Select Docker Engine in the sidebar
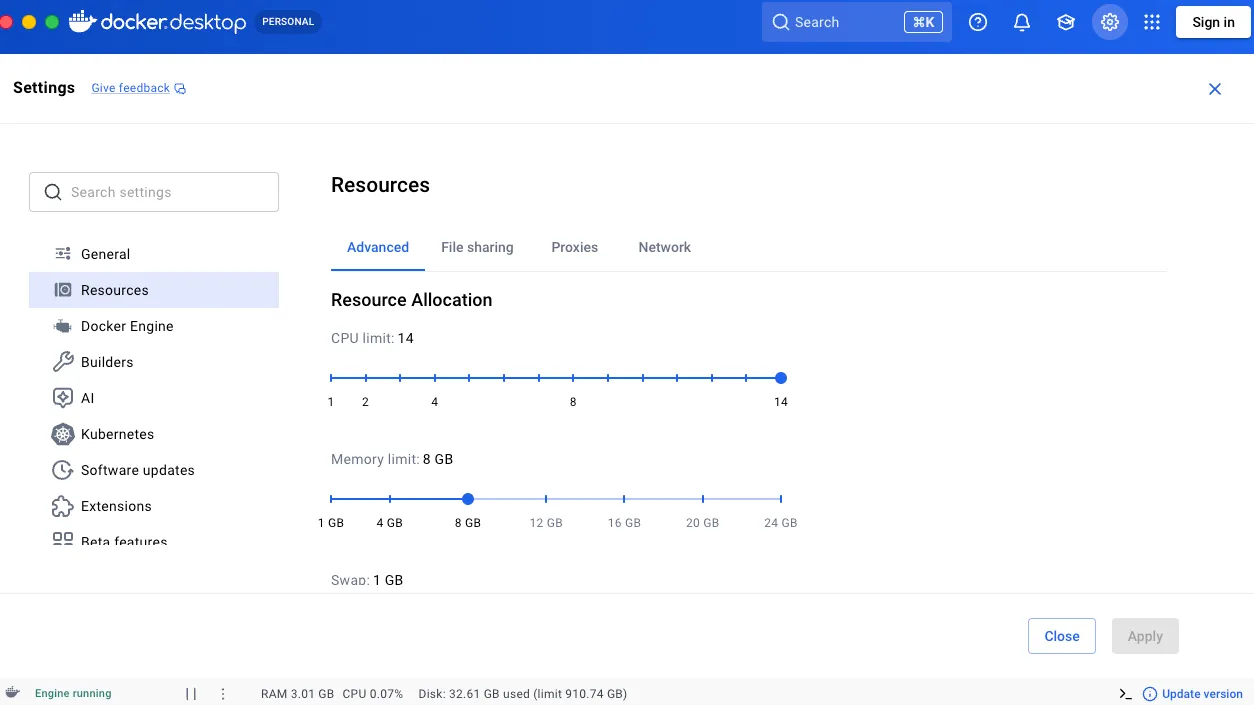The image size is (1254, 705). click(x=154, y=326)
